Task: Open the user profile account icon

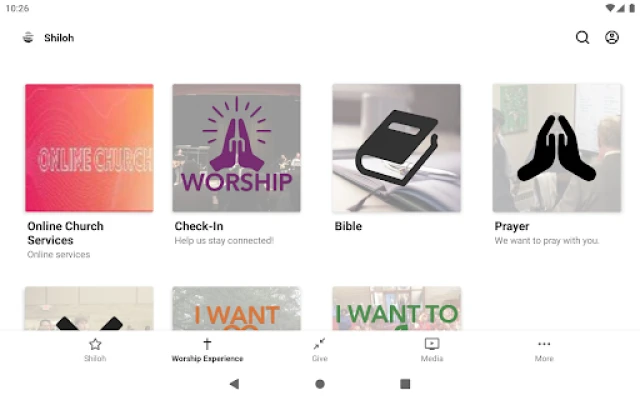Action: [x=611, y=38]
